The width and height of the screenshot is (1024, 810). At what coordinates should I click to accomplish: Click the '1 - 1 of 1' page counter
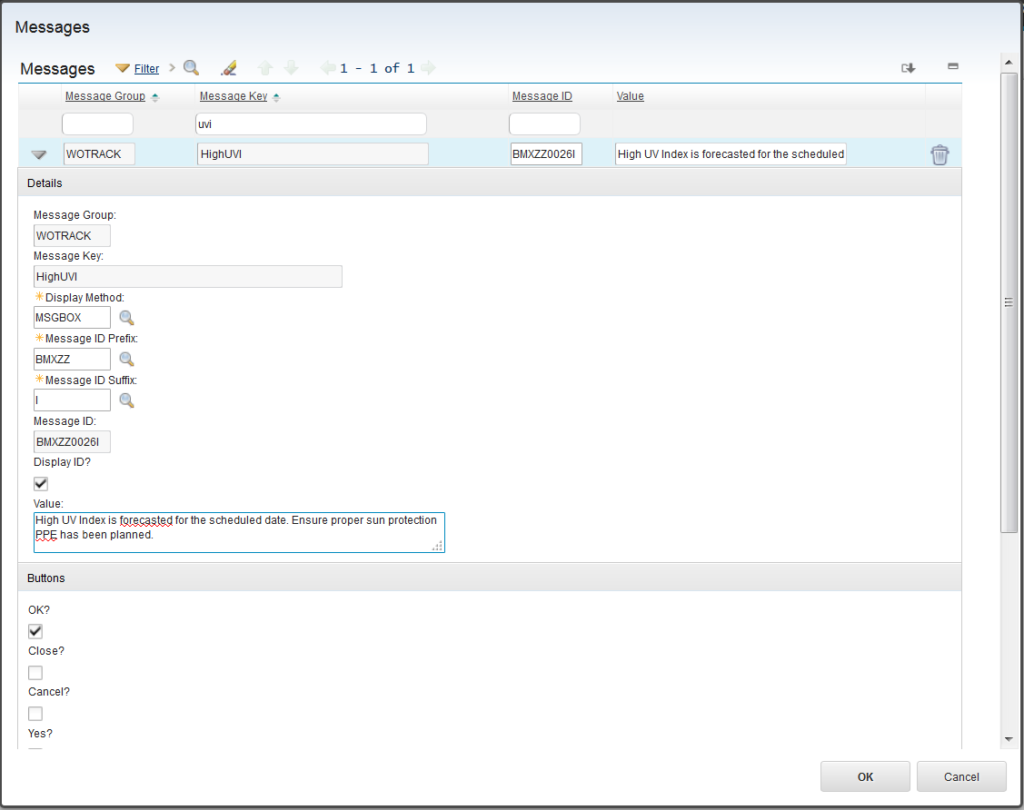[x=377, y=68]
